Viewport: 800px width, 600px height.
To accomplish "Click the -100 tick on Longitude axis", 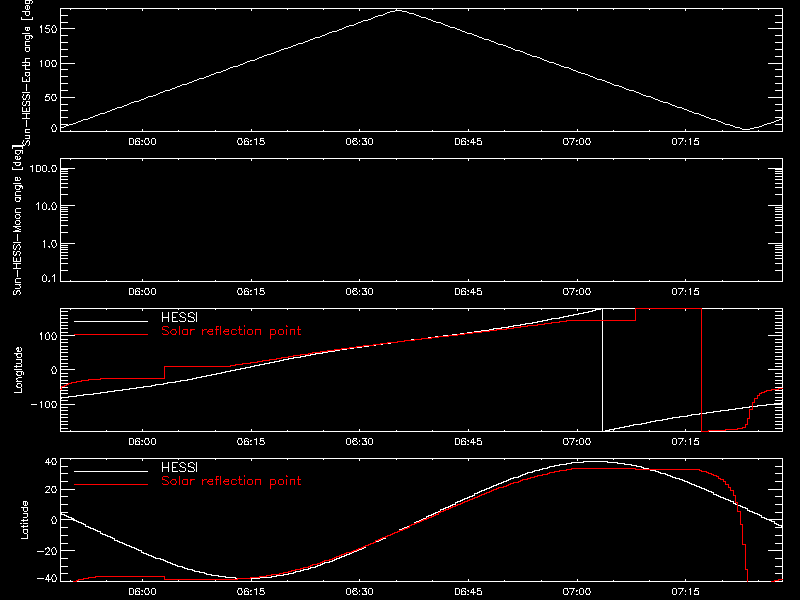I will click(x=44, y=404).
